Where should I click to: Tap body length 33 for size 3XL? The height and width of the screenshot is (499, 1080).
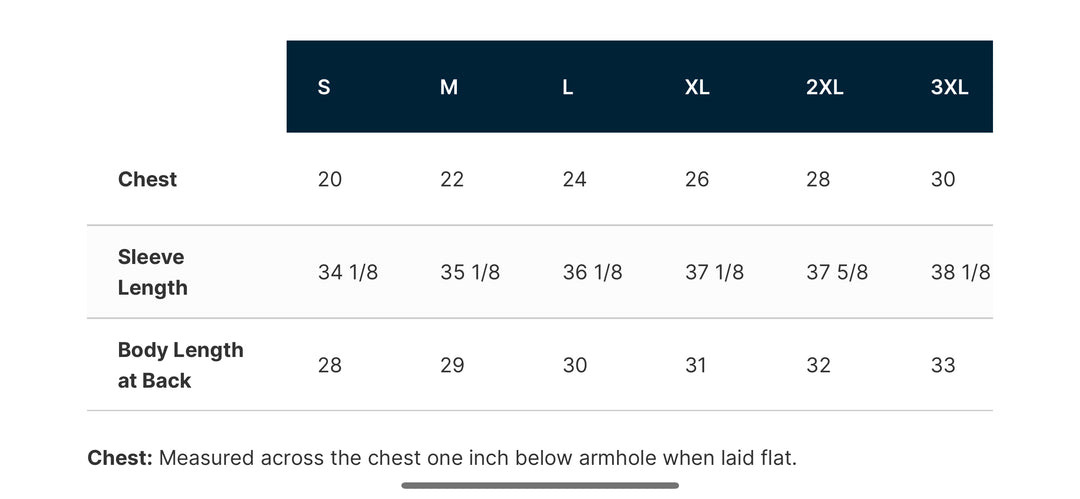point(943,365)
